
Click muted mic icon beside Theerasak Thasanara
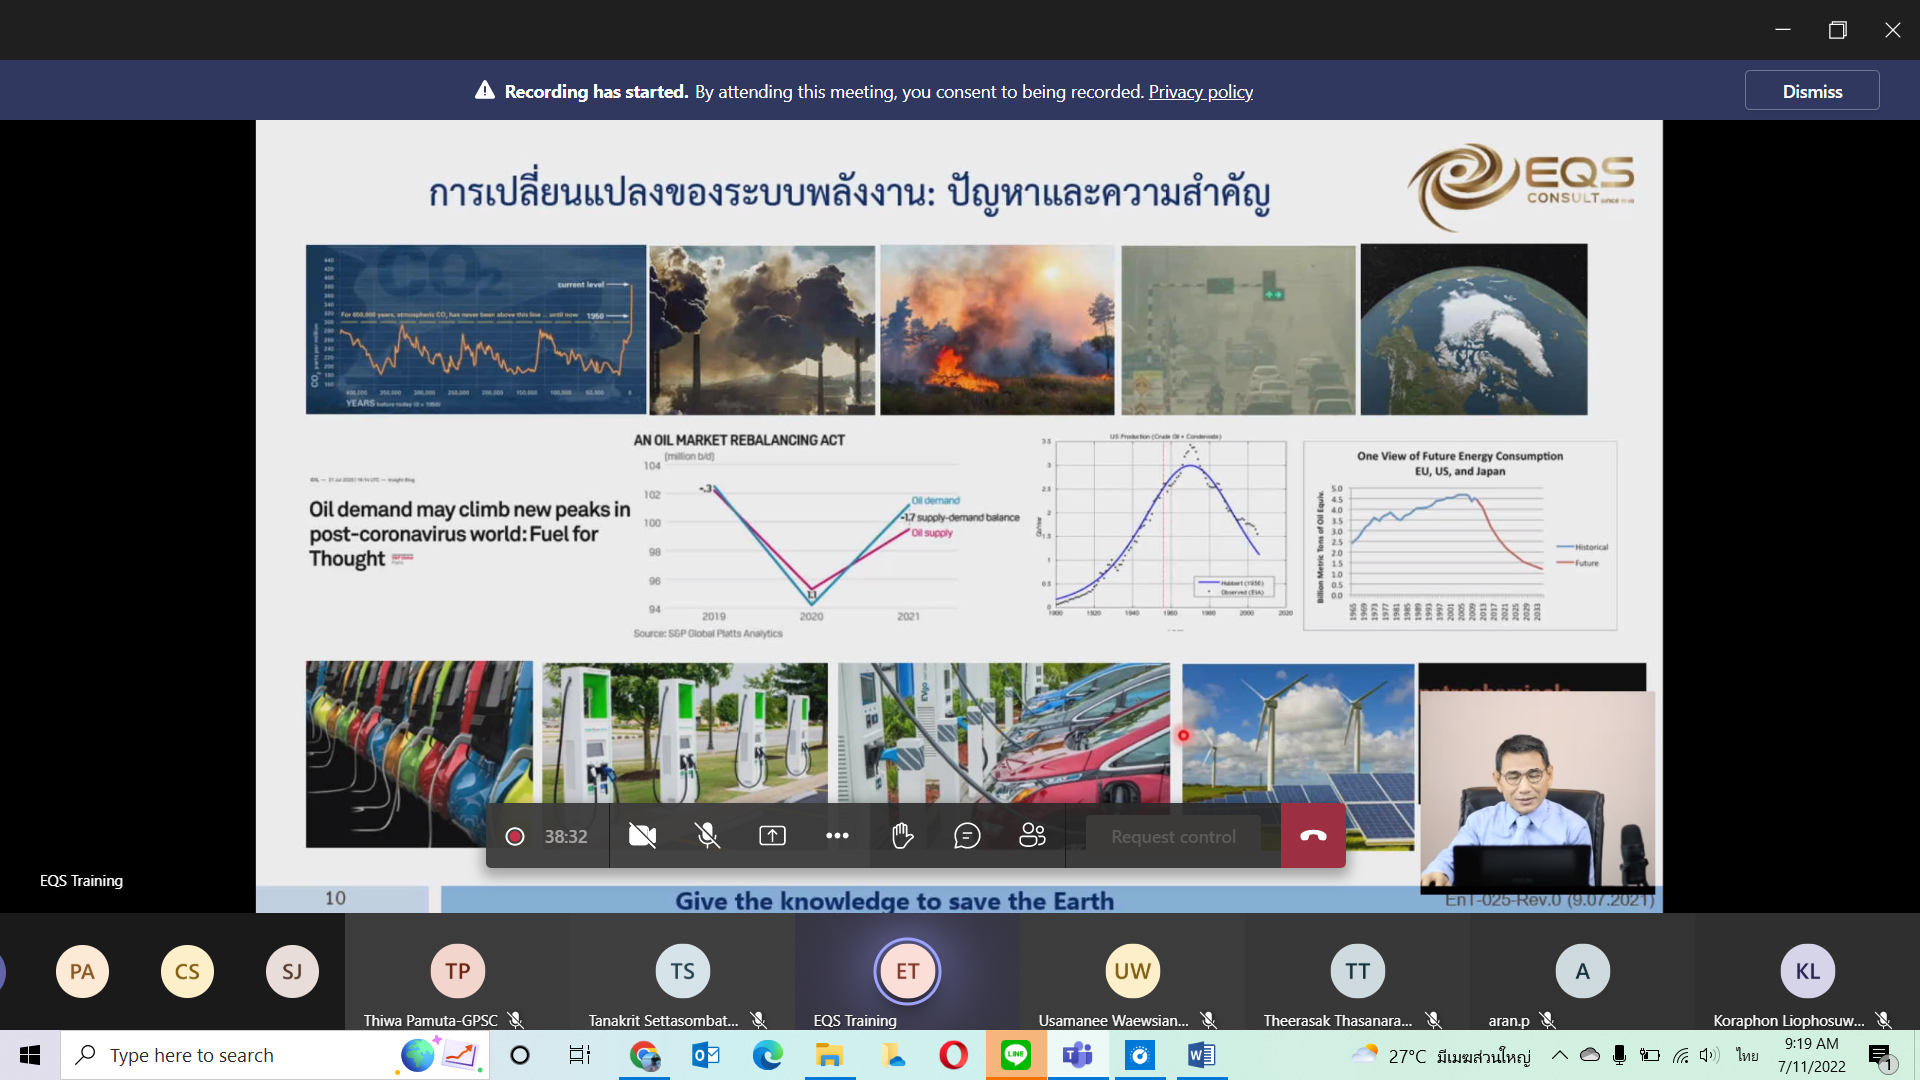click(1433, 1020)
